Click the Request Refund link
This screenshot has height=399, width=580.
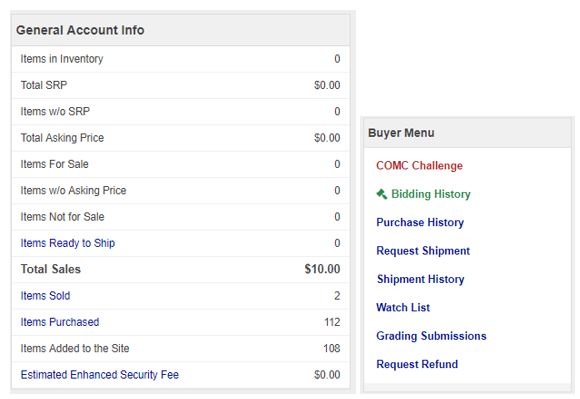point(417,364)
